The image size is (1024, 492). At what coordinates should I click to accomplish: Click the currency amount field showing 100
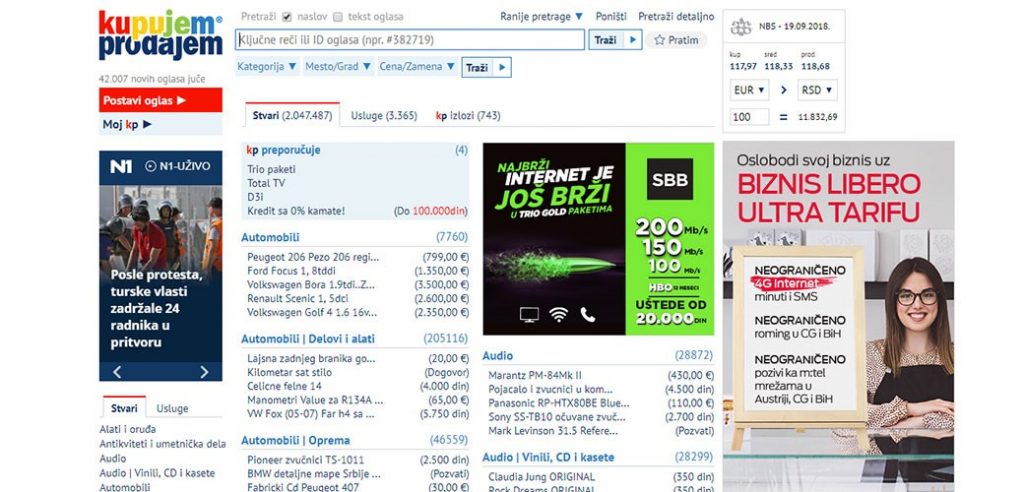(750, 117)
